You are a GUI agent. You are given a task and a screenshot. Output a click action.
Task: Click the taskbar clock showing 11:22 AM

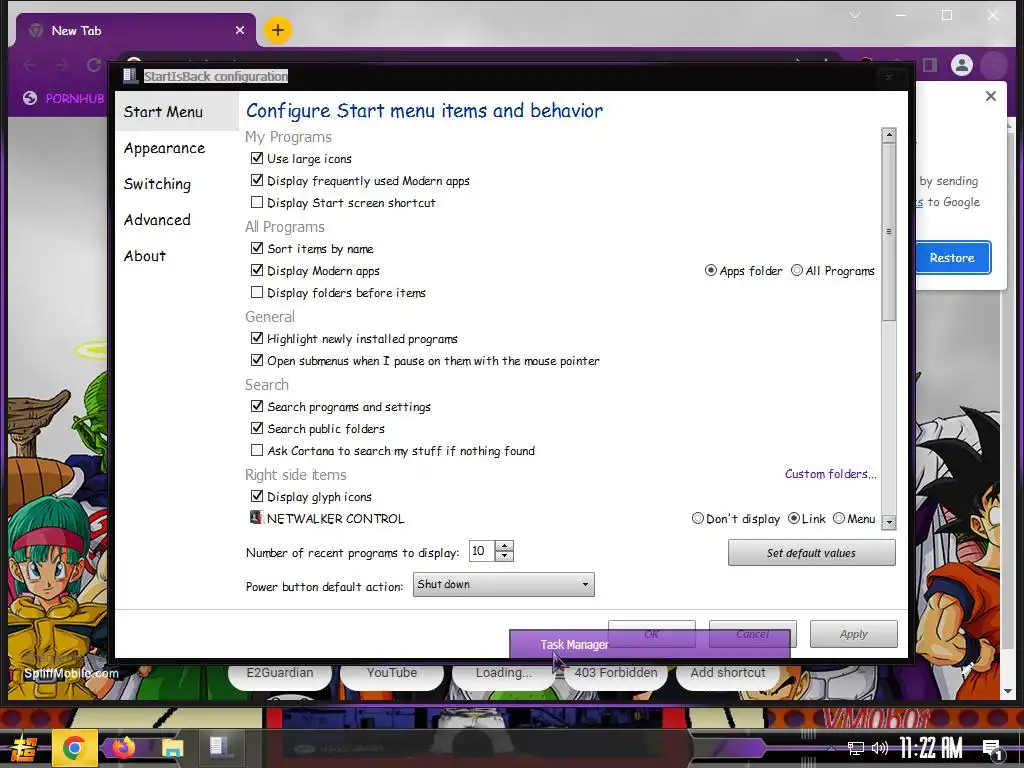pos(931,748)
